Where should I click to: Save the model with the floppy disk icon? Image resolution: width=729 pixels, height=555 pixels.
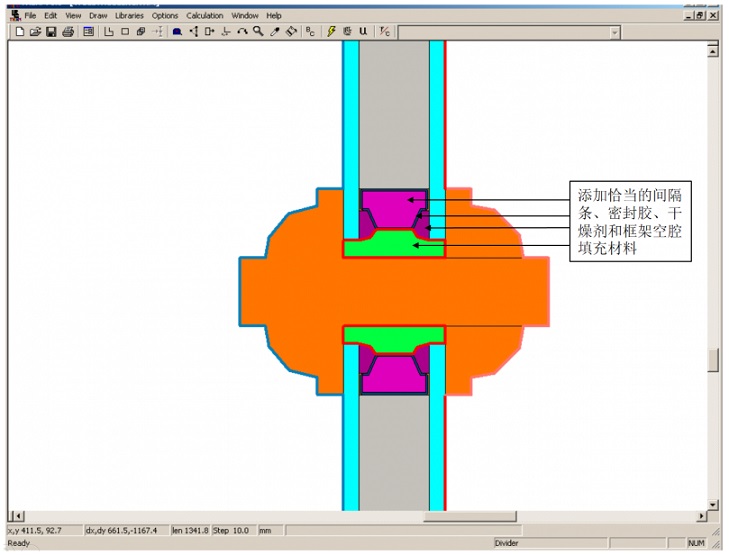point(51,32)
